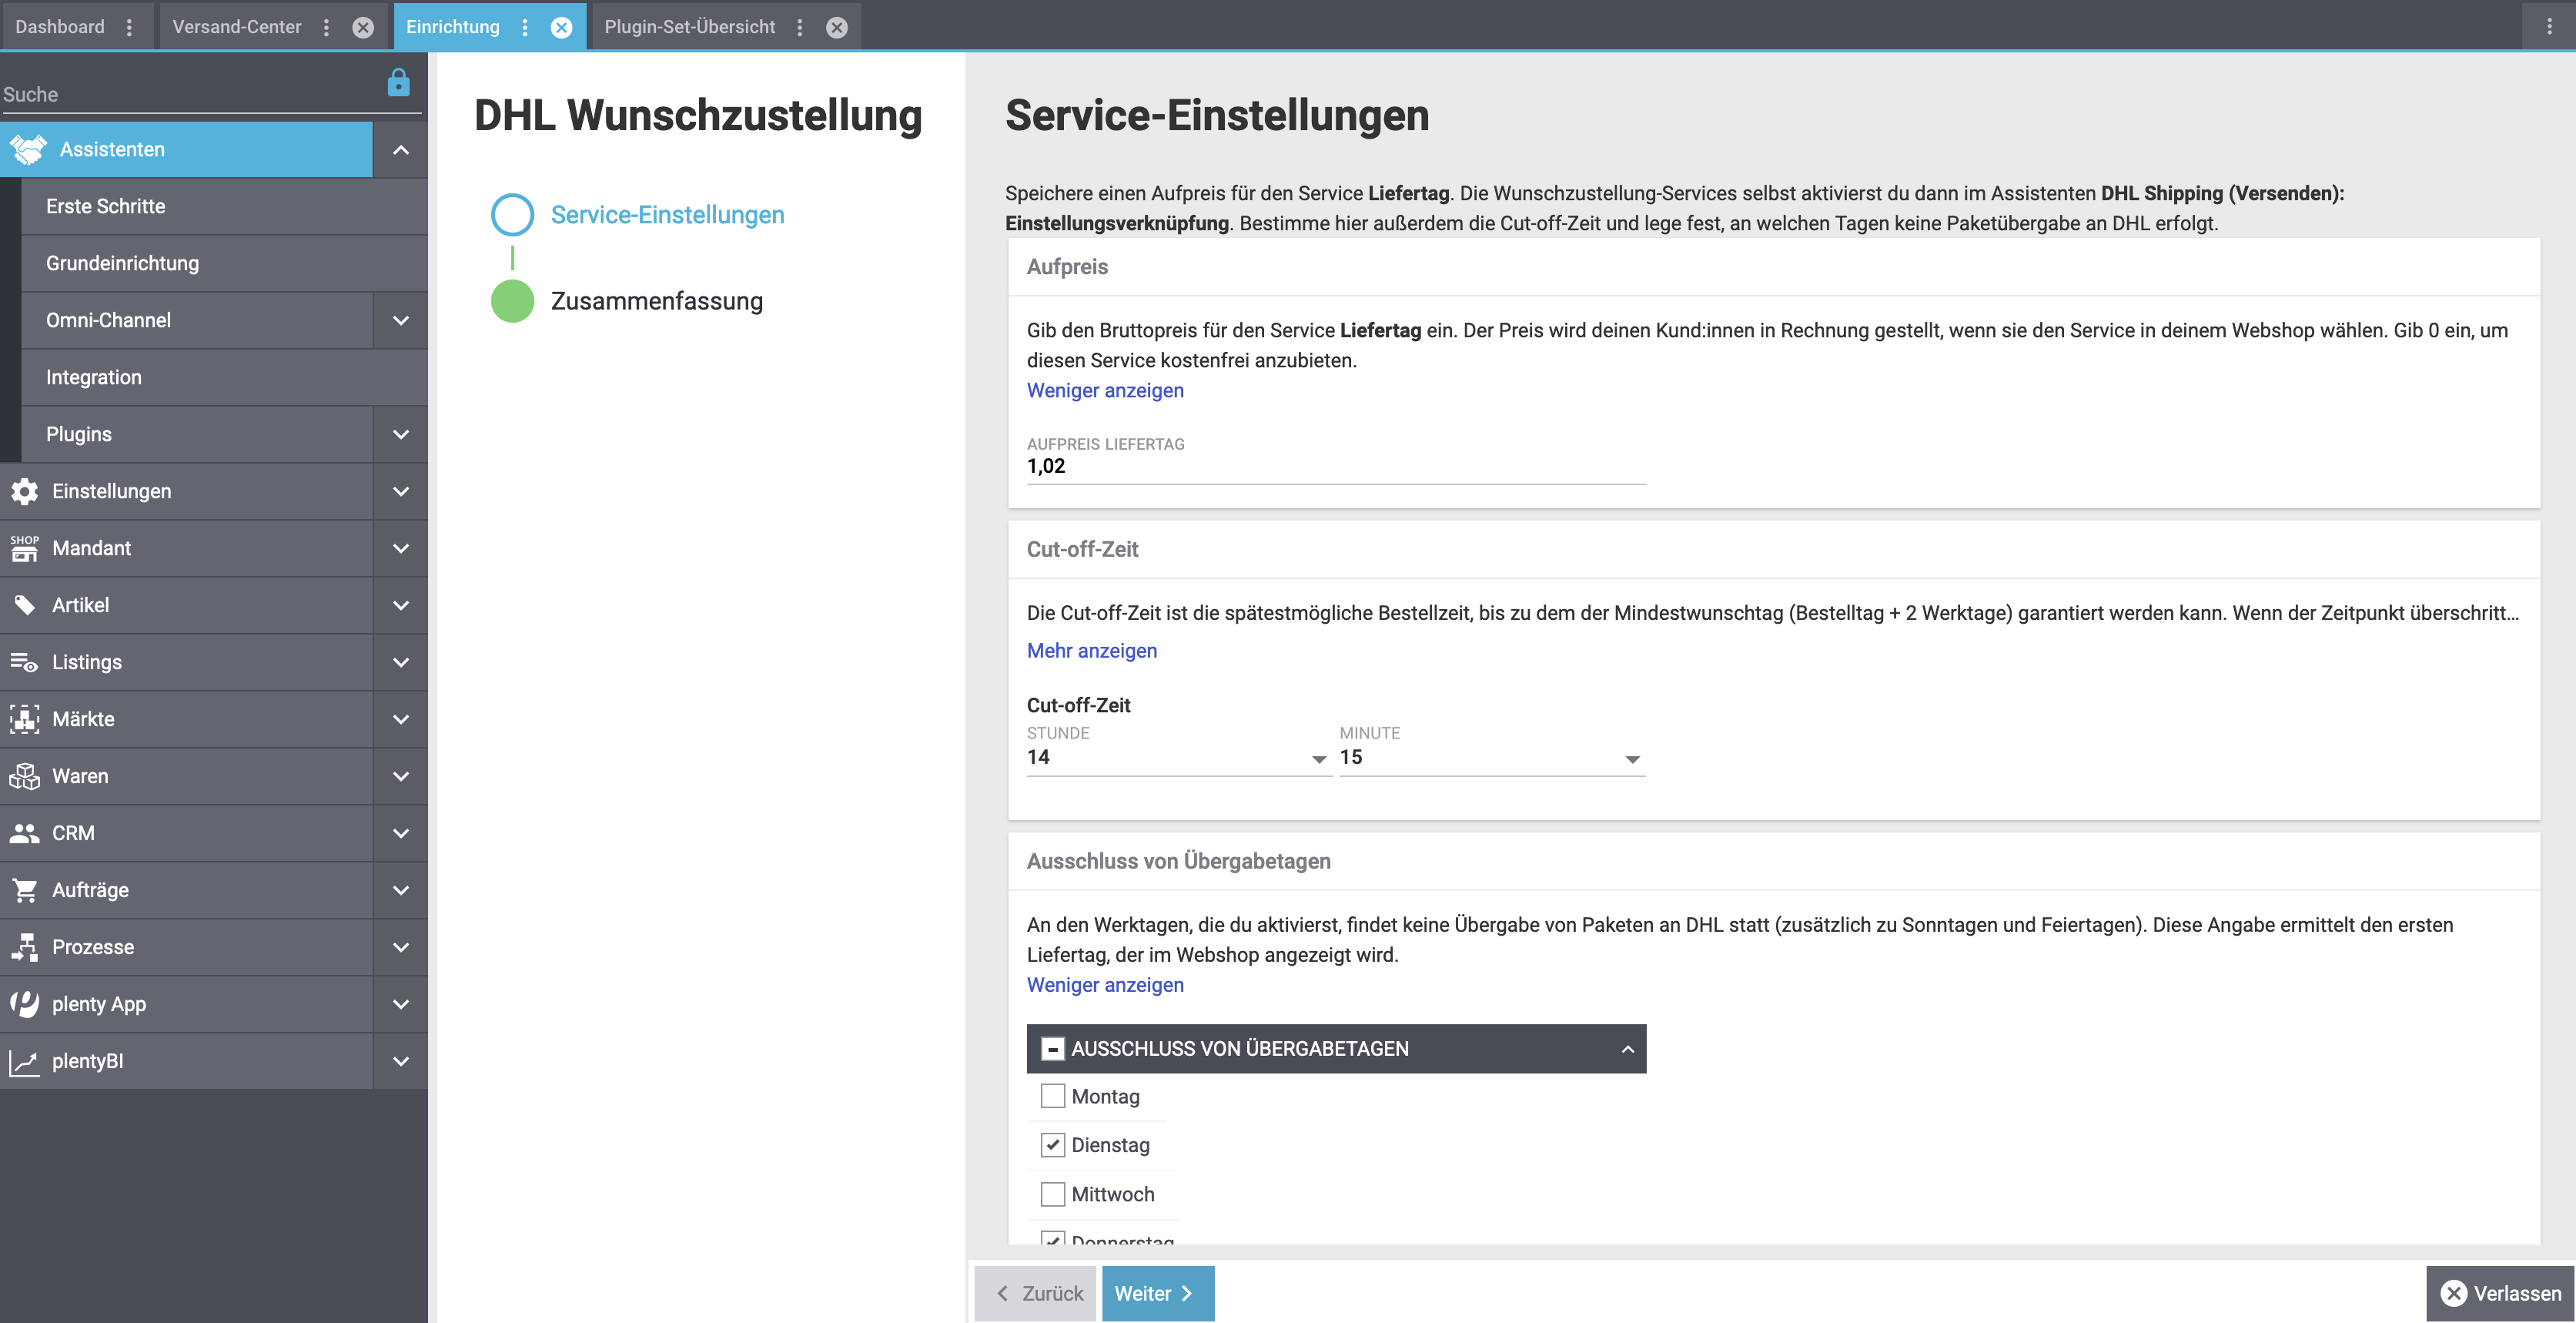Expand the plentyBI menu chevron
This screenshot has height=1323, width=2576.
(401, 1062)
